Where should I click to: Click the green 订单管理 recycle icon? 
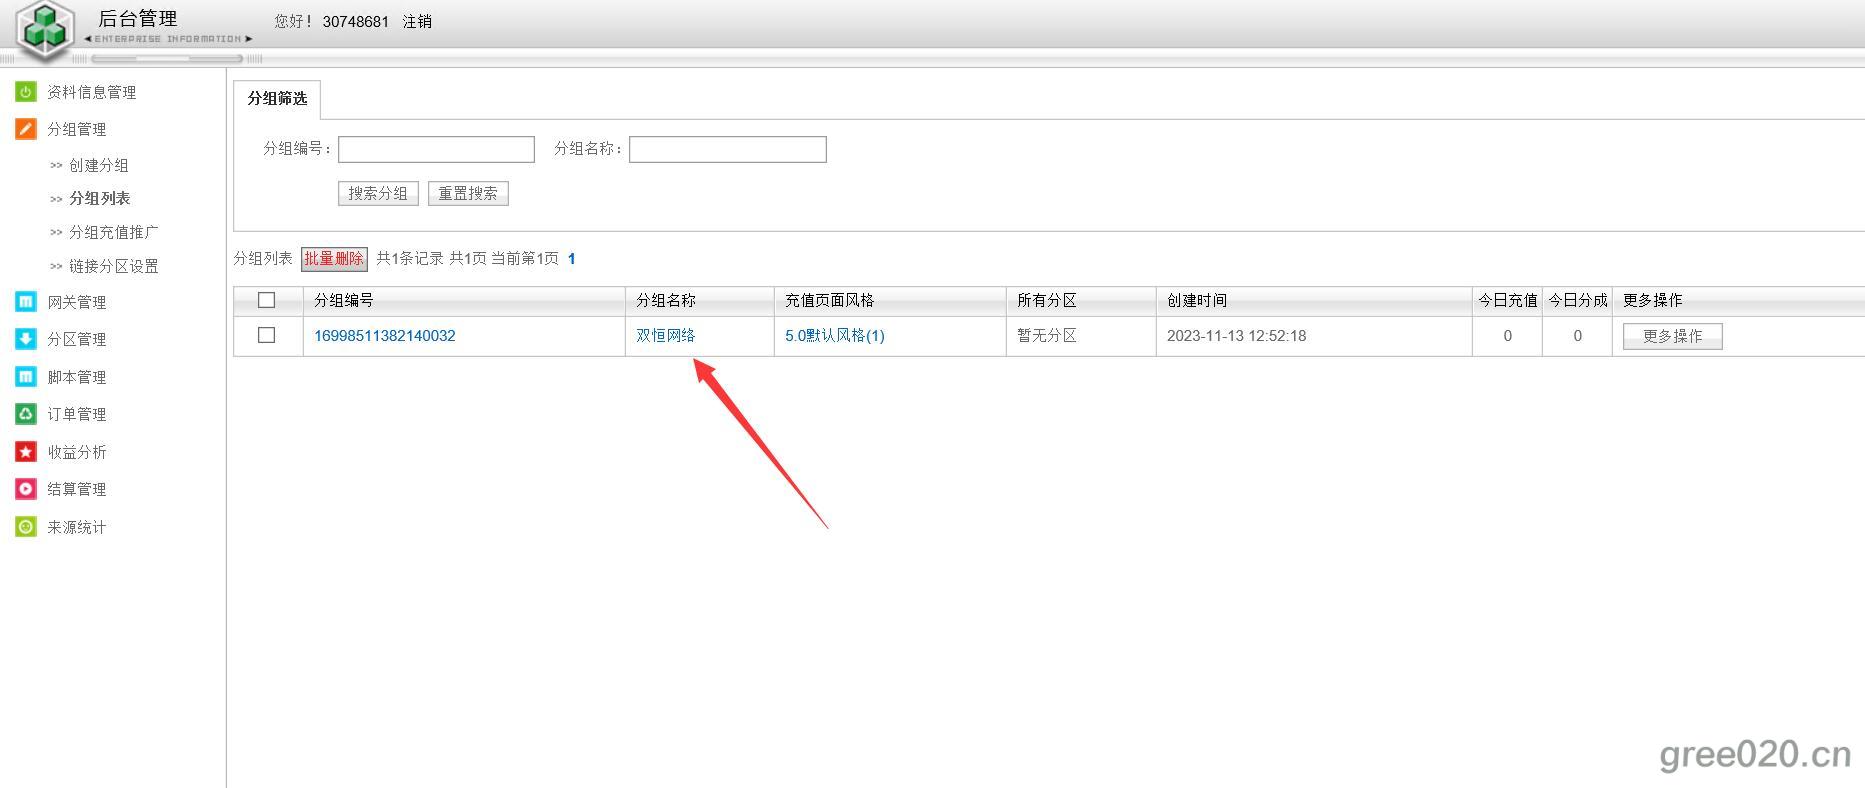coord(26,414)
